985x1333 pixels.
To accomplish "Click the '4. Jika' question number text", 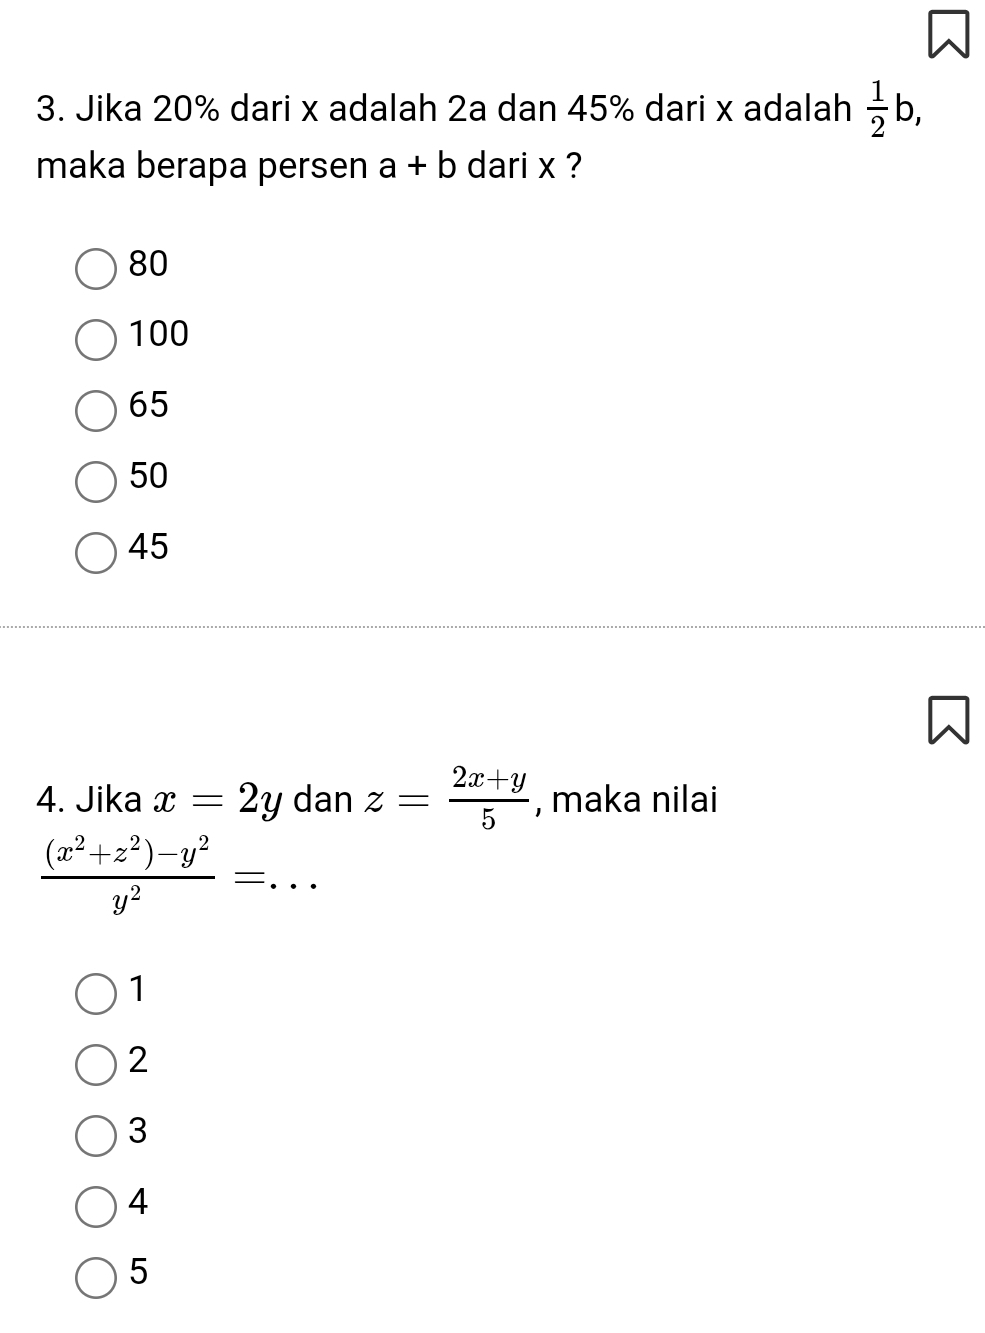I will [x=88, y=800].
